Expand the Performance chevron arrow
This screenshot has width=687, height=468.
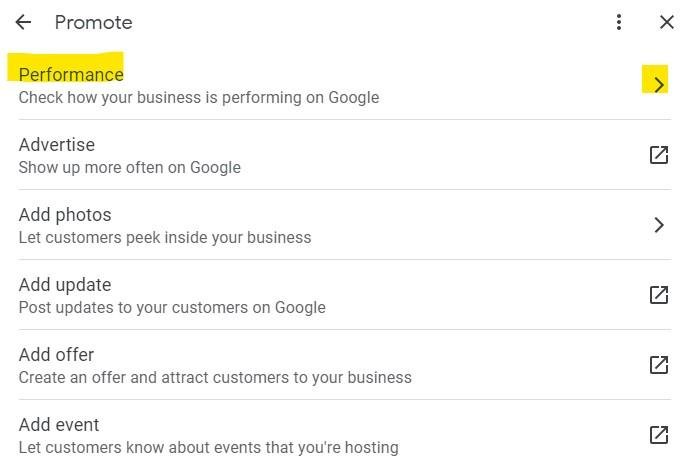coord(659,84)
